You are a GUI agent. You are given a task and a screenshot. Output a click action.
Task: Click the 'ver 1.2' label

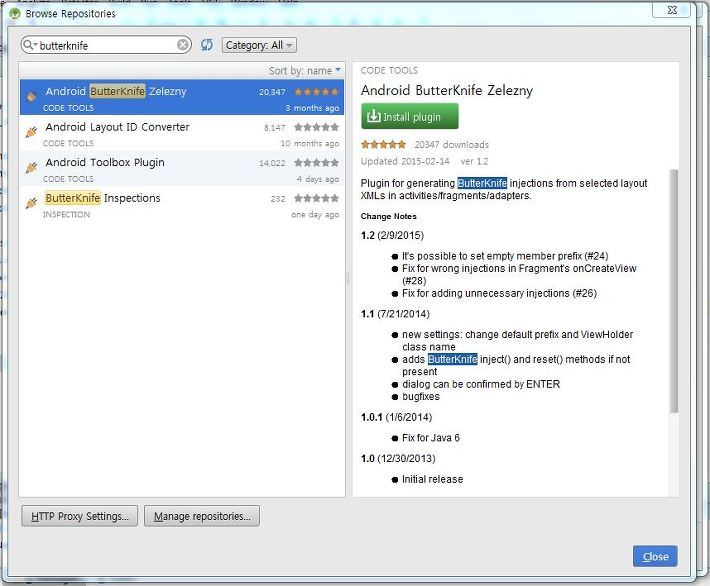(x=475, y=161)
